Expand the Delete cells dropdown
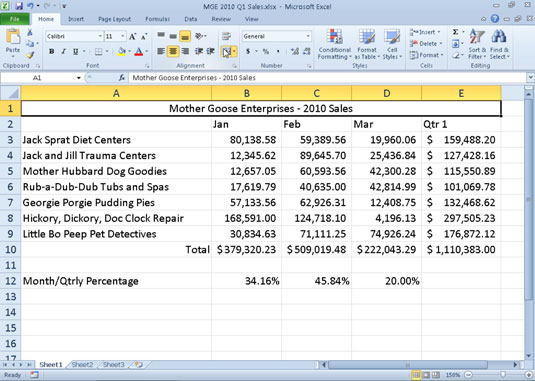The width and height of the screenshot is (535, 381). click(440, 44)
